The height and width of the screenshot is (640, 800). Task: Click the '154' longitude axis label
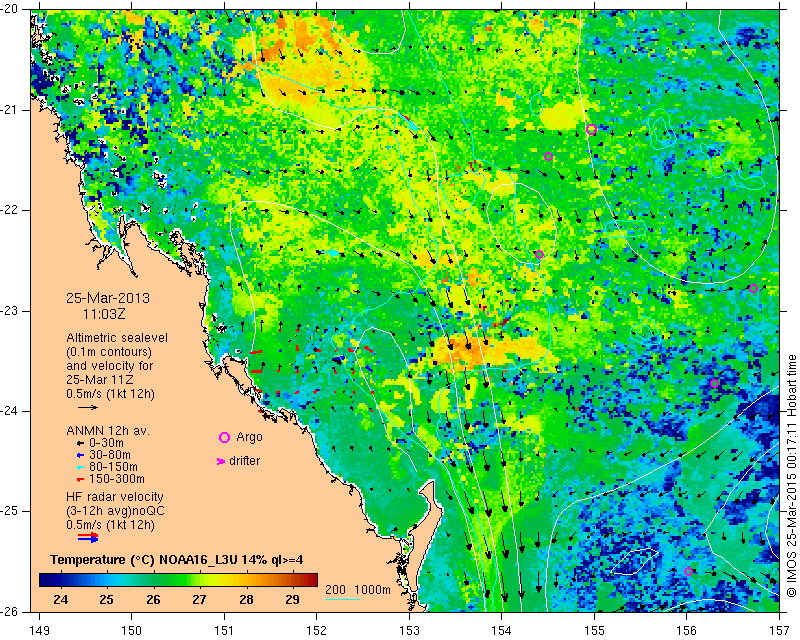coord(502,631)
